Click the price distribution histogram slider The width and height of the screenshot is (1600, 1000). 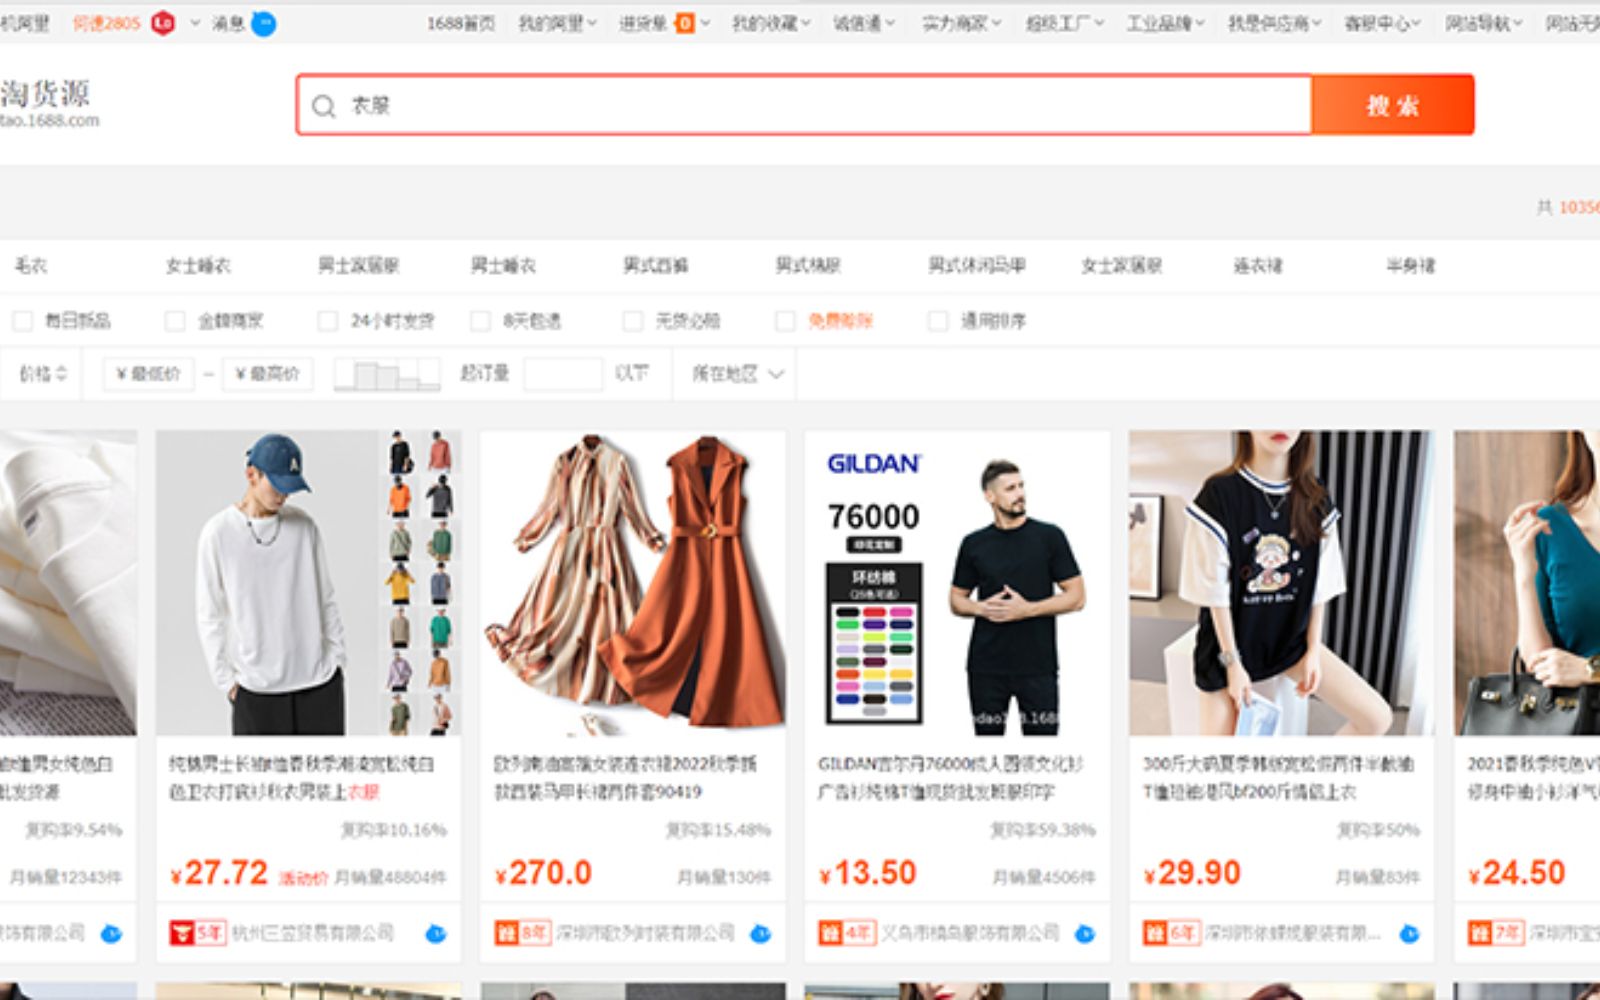(x=387, y=375)
